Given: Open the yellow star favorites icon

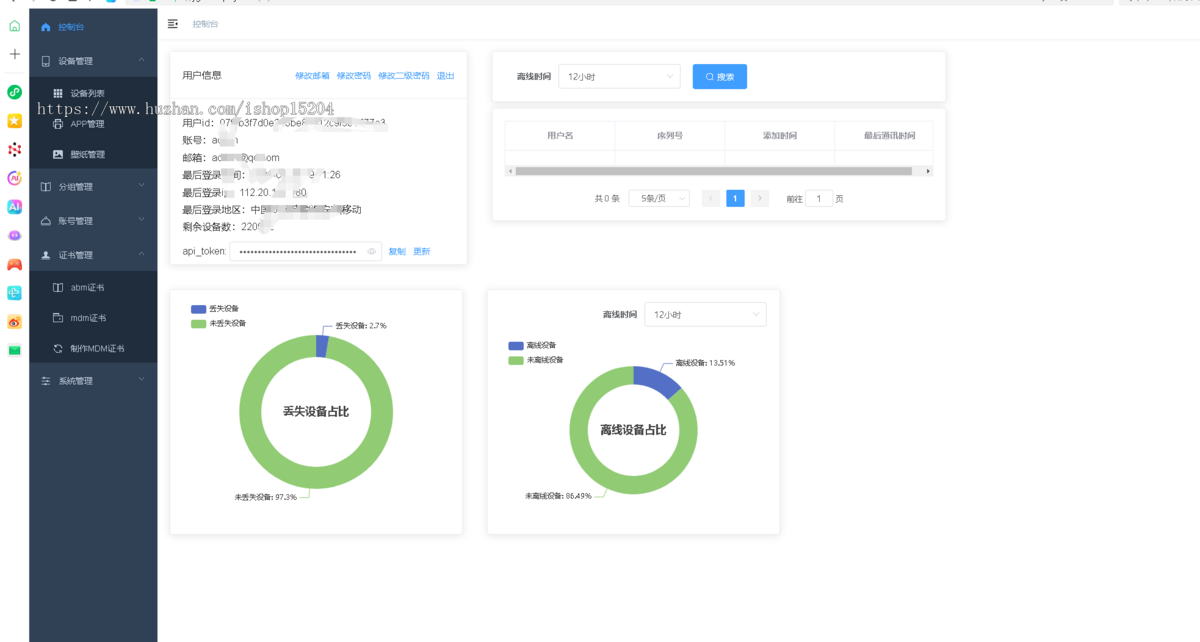Looking at the screenshot, I should pos(14,121).
